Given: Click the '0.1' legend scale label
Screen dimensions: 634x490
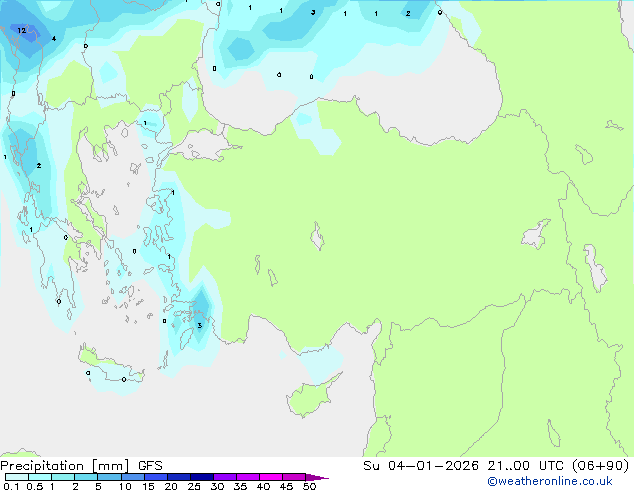Looking at the screenshot, I should [x=11, y=486].
